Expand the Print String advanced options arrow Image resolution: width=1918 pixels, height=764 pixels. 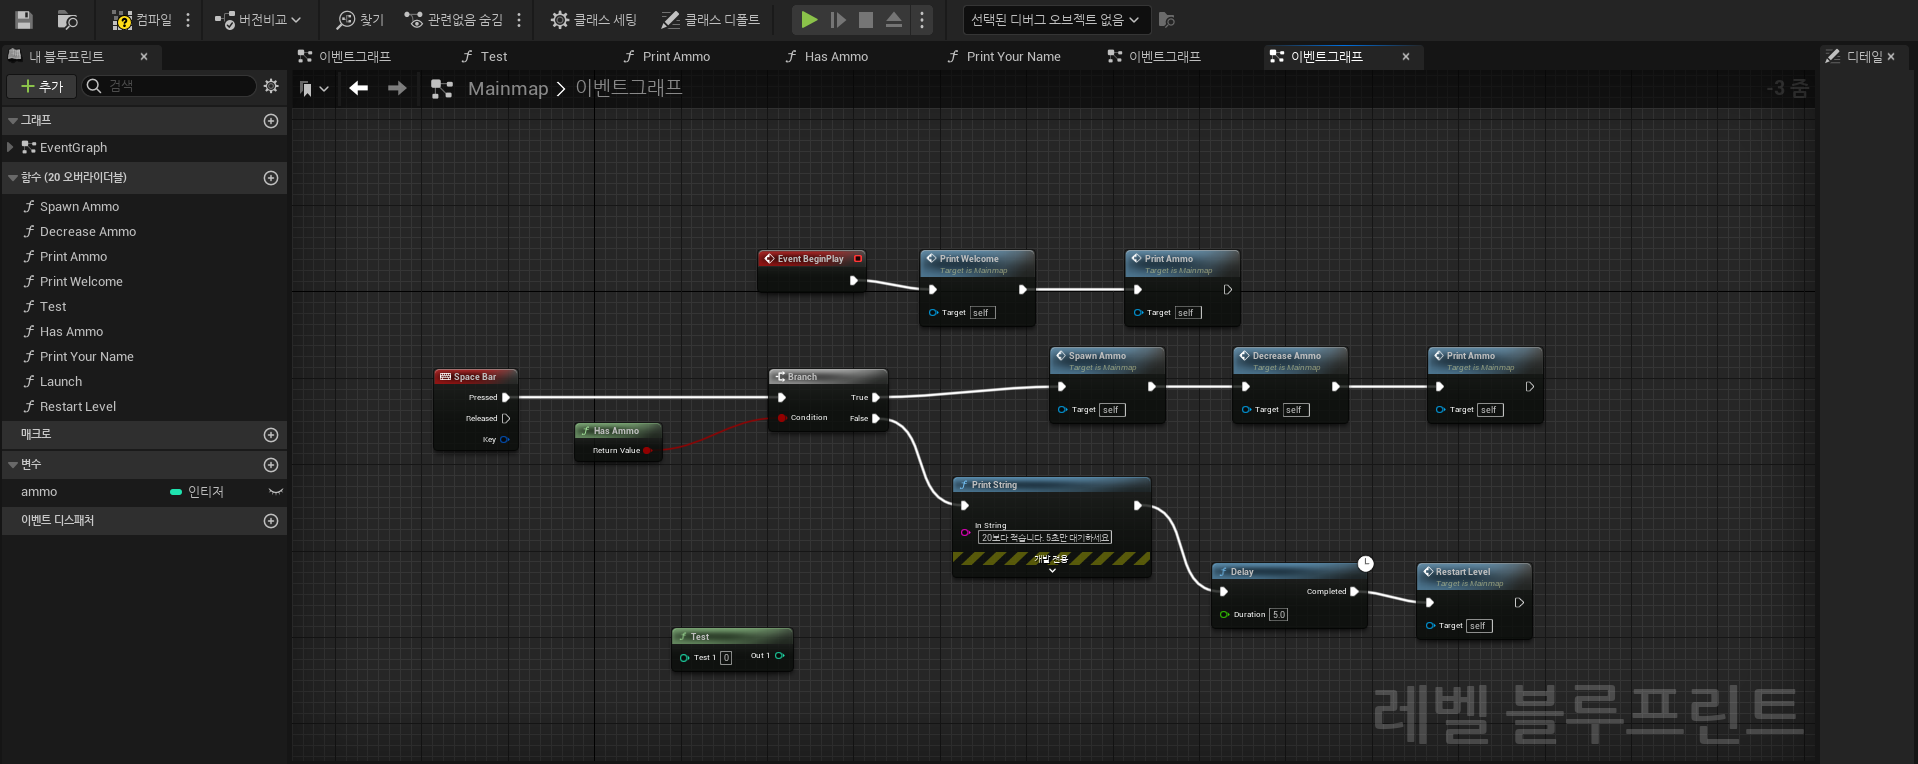1052,570
